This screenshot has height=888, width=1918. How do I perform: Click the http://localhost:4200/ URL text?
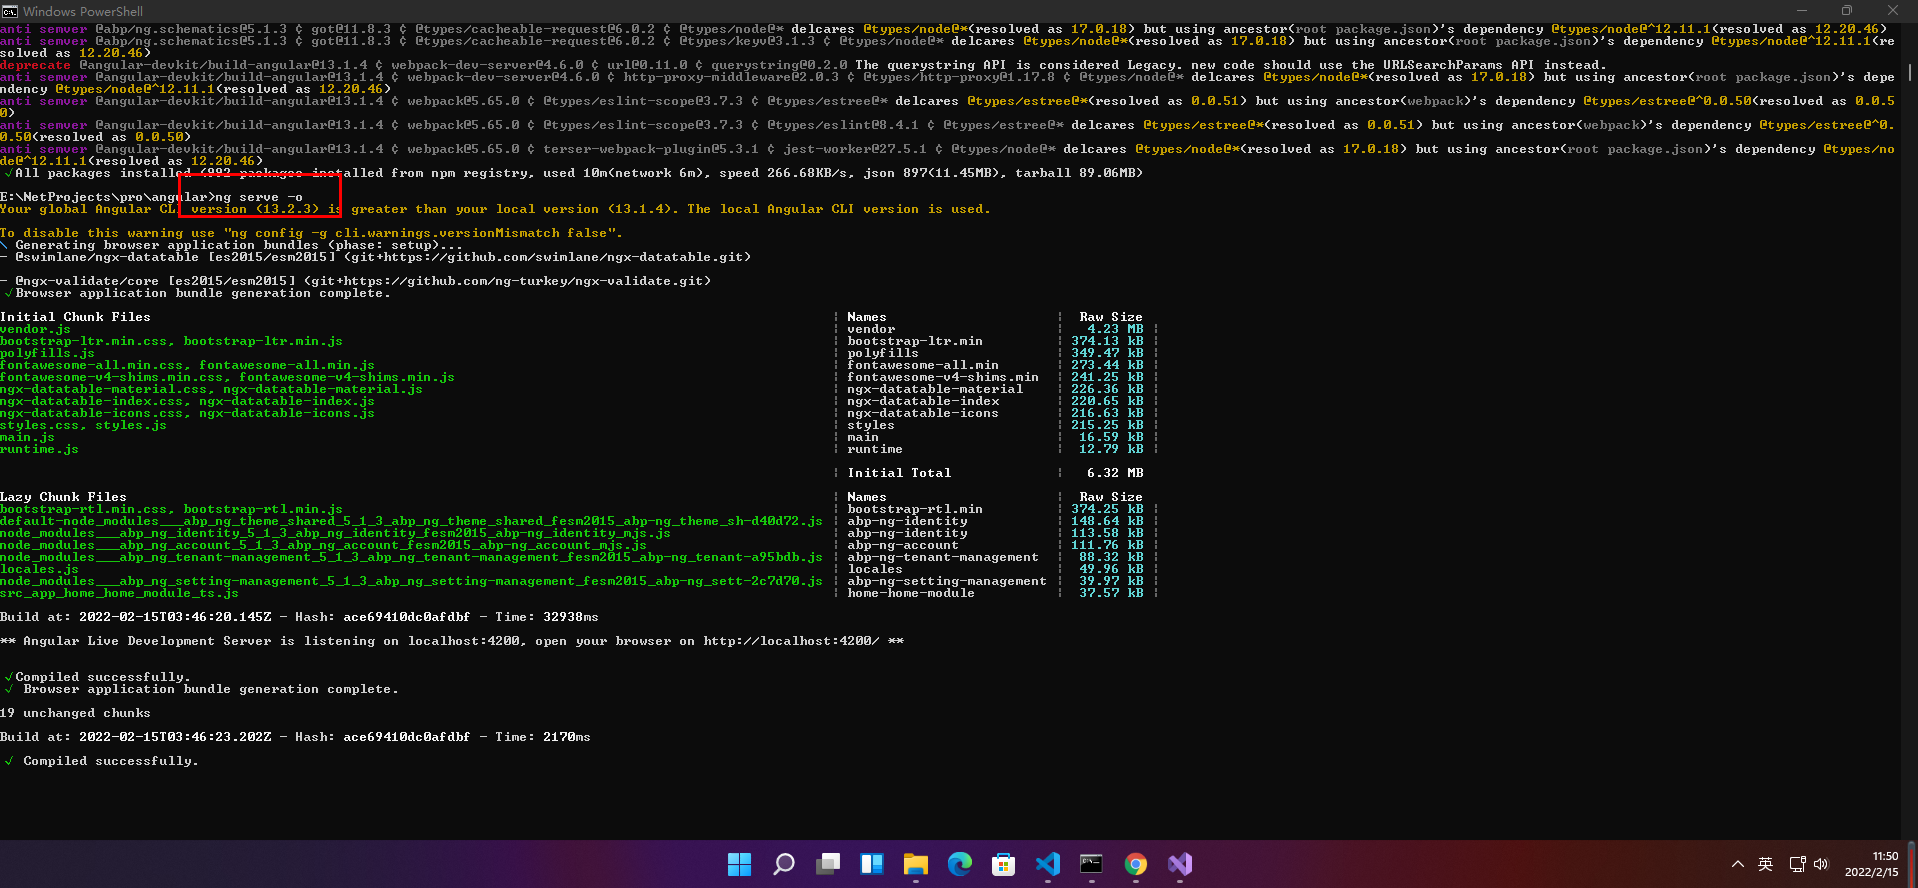coord(791,641)
